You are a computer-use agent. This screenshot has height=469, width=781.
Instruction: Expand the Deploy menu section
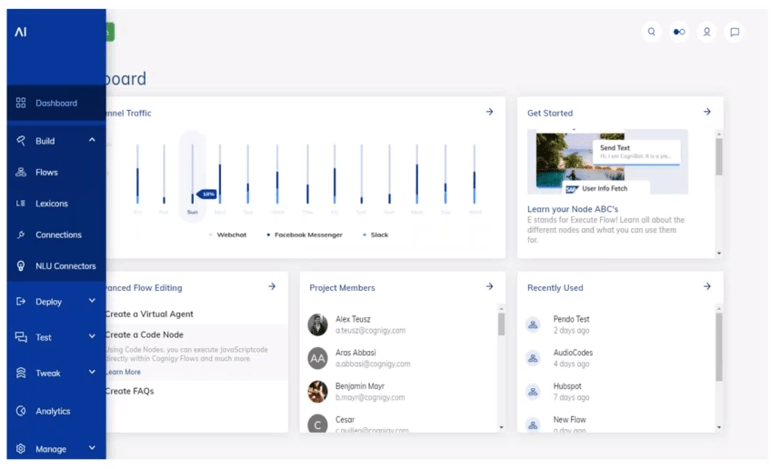92,301
